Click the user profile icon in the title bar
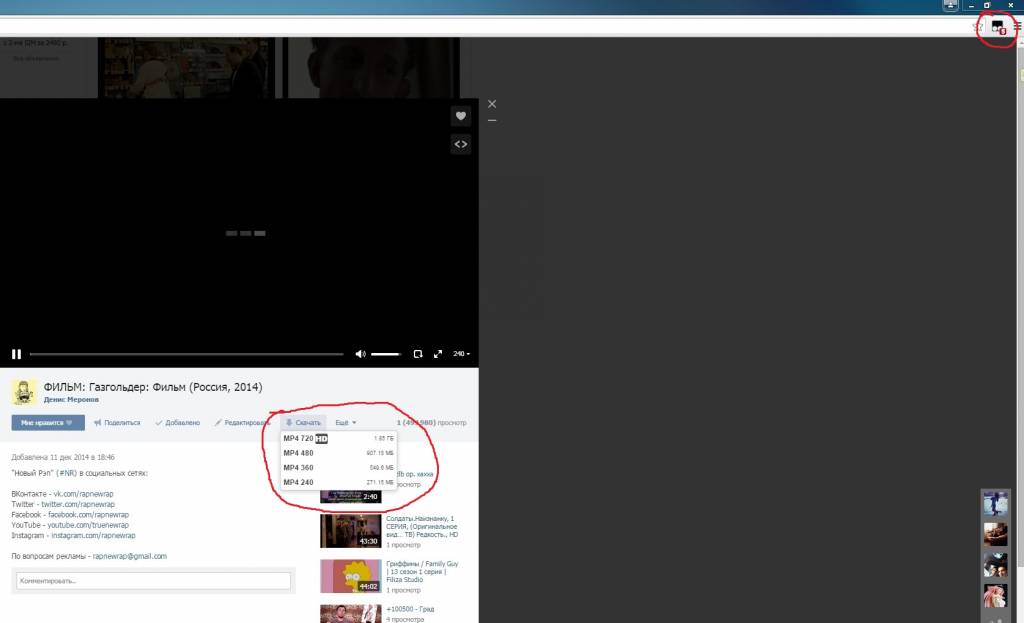Image resolution: width=1024 pixels, height=623 pixels. [950, 5]
